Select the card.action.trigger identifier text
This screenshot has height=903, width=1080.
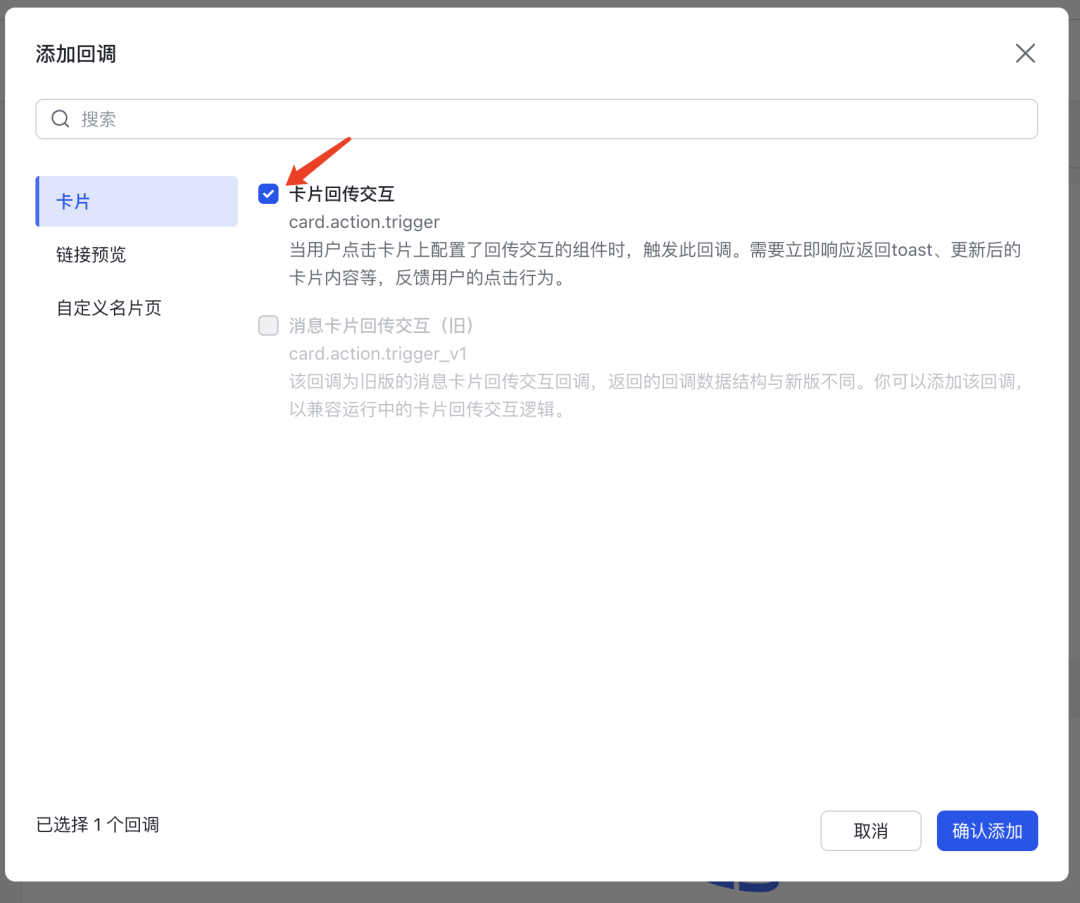point(364,221)
